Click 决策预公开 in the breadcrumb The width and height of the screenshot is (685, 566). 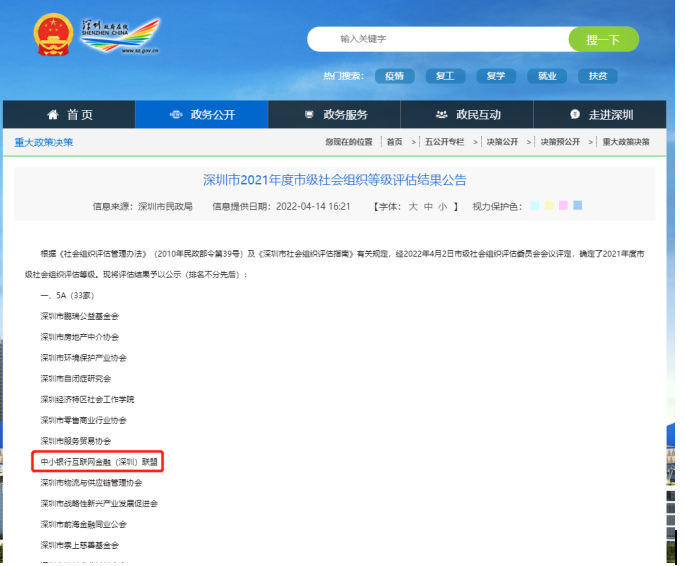click(x=560, y=142)
